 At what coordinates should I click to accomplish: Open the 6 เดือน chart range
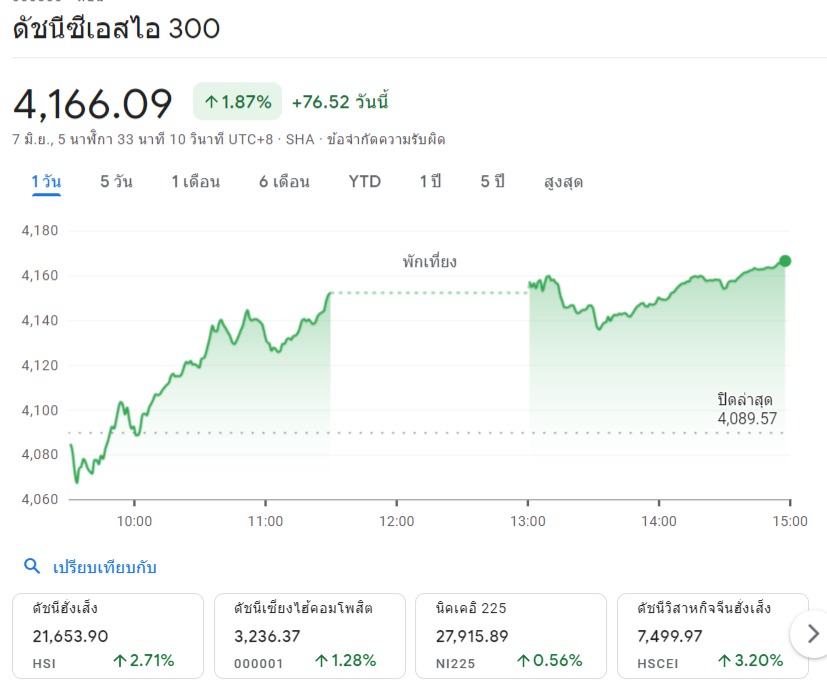tap(284, 181)
